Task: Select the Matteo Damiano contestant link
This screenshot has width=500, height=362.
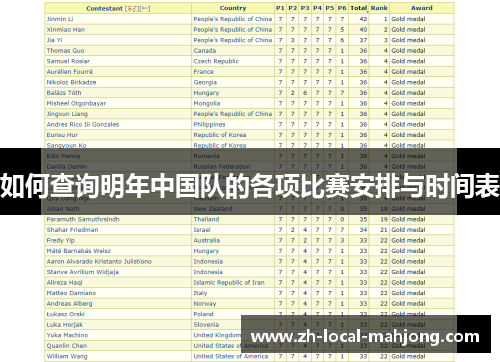Action: [x=71, y=293]
